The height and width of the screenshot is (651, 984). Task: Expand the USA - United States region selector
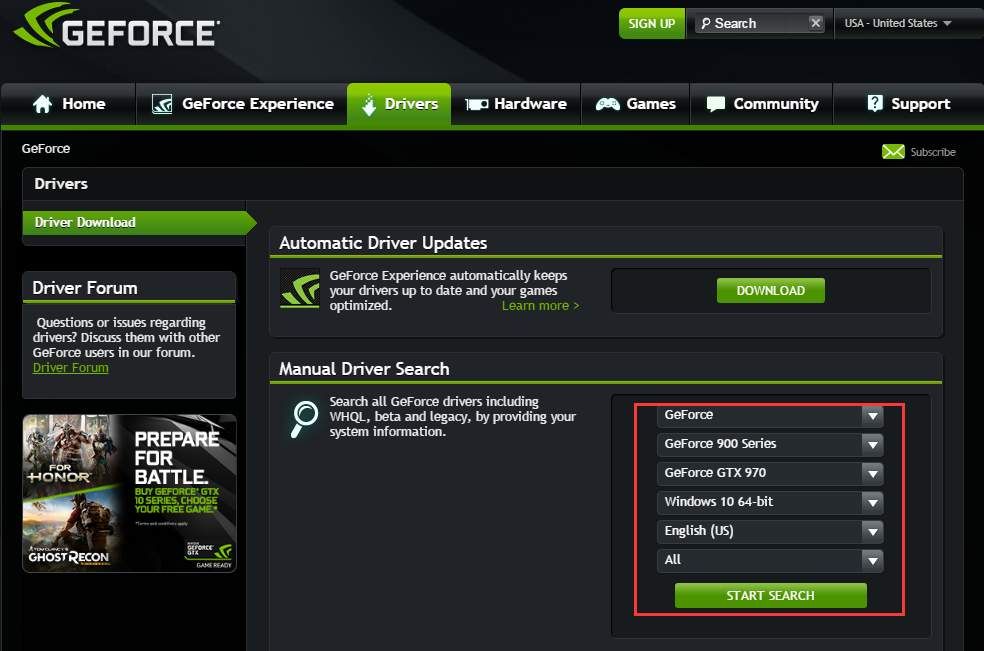(x=897, y=23)
